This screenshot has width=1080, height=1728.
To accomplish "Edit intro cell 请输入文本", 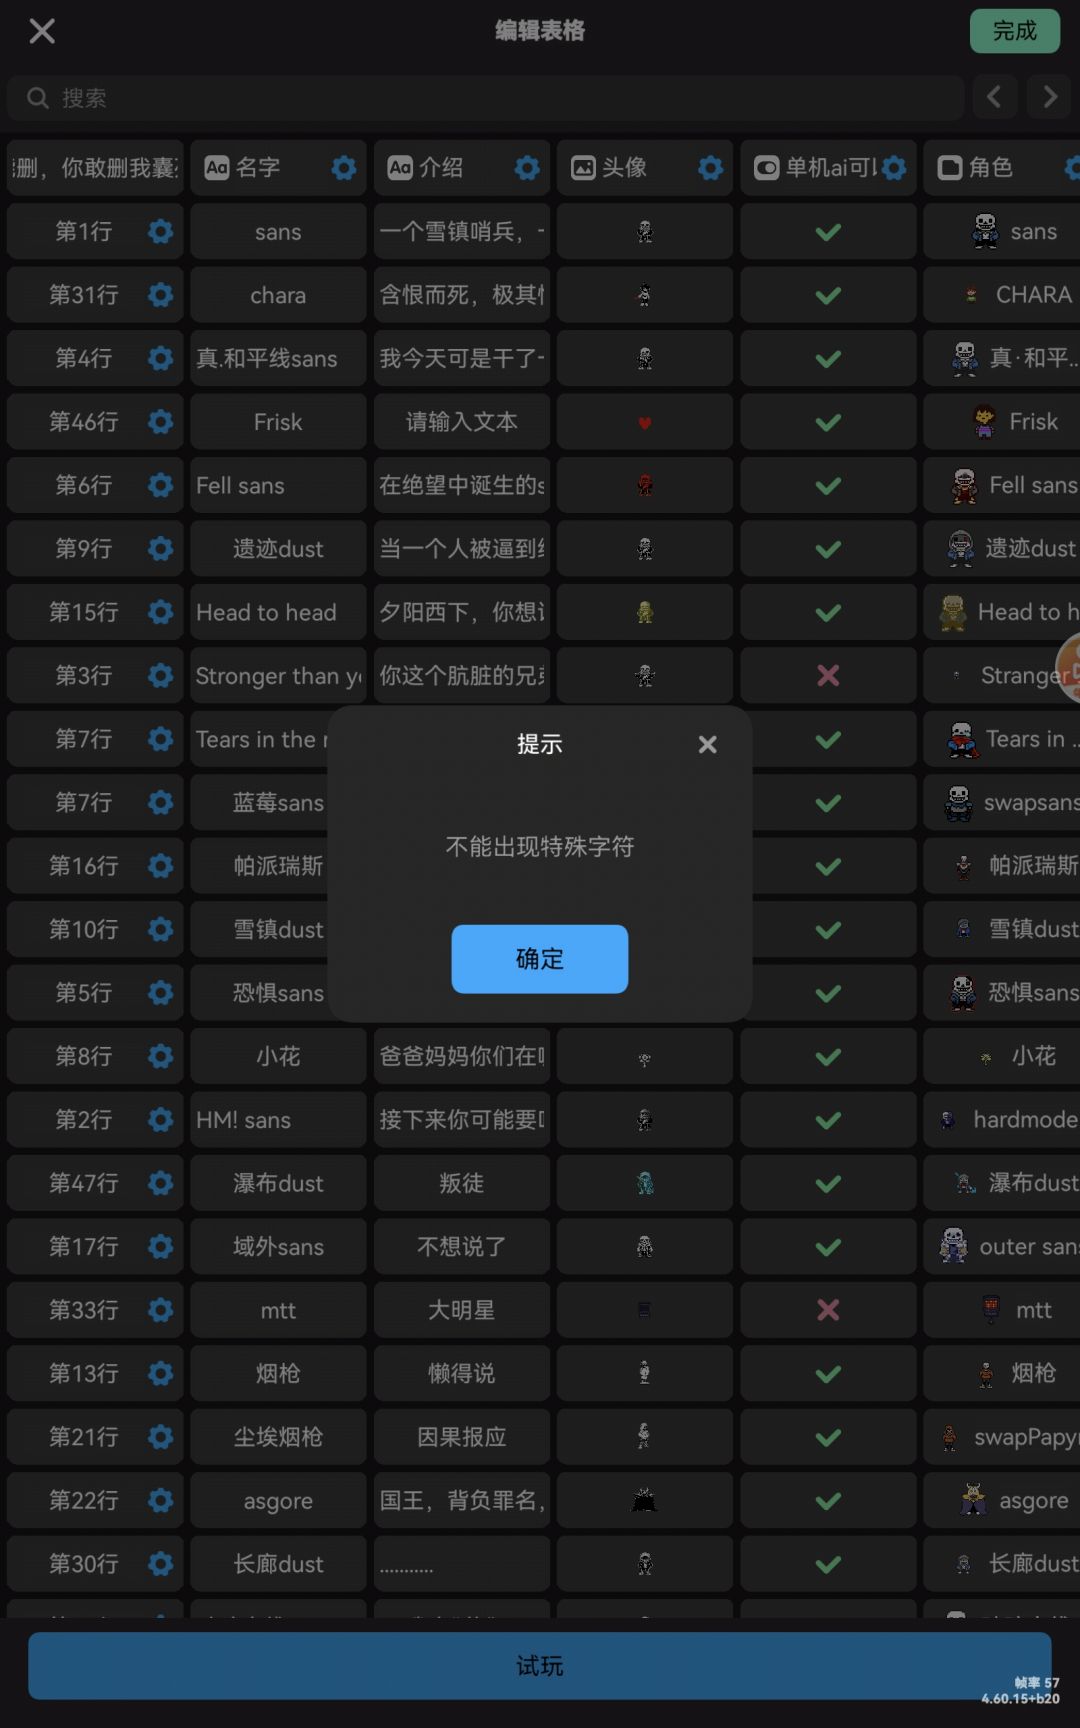I will point(462,422).
